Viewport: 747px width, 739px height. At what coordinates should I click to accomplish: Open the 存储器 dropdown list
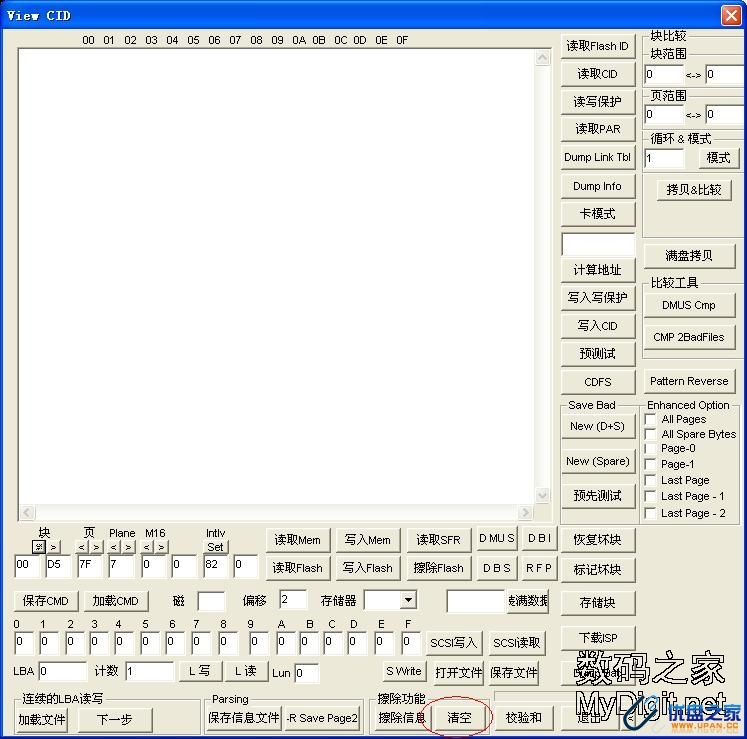tap(408, 600)
